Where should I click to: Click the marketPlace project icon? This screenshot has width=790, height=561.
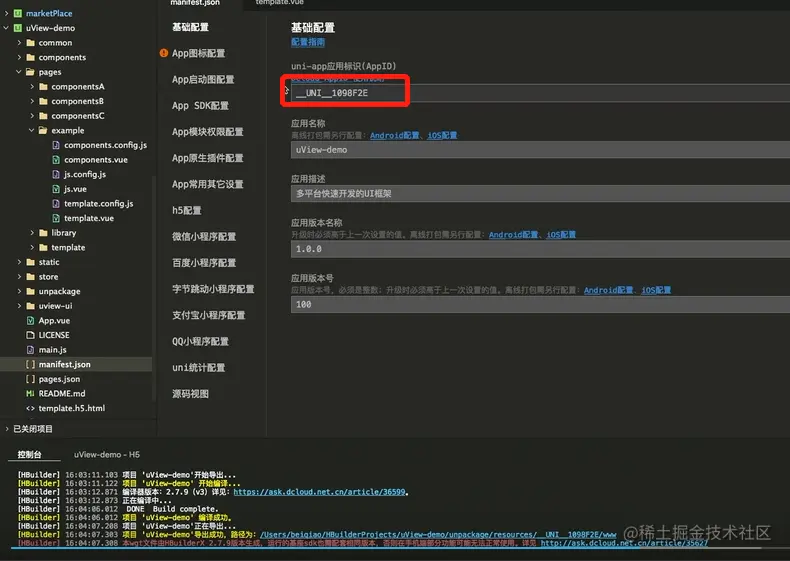18,13
